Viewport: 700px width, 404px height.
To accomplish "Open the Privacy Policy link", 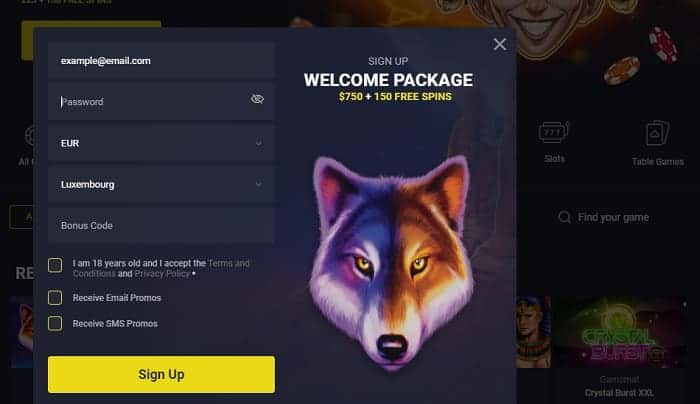I will (x=162, y=274).
